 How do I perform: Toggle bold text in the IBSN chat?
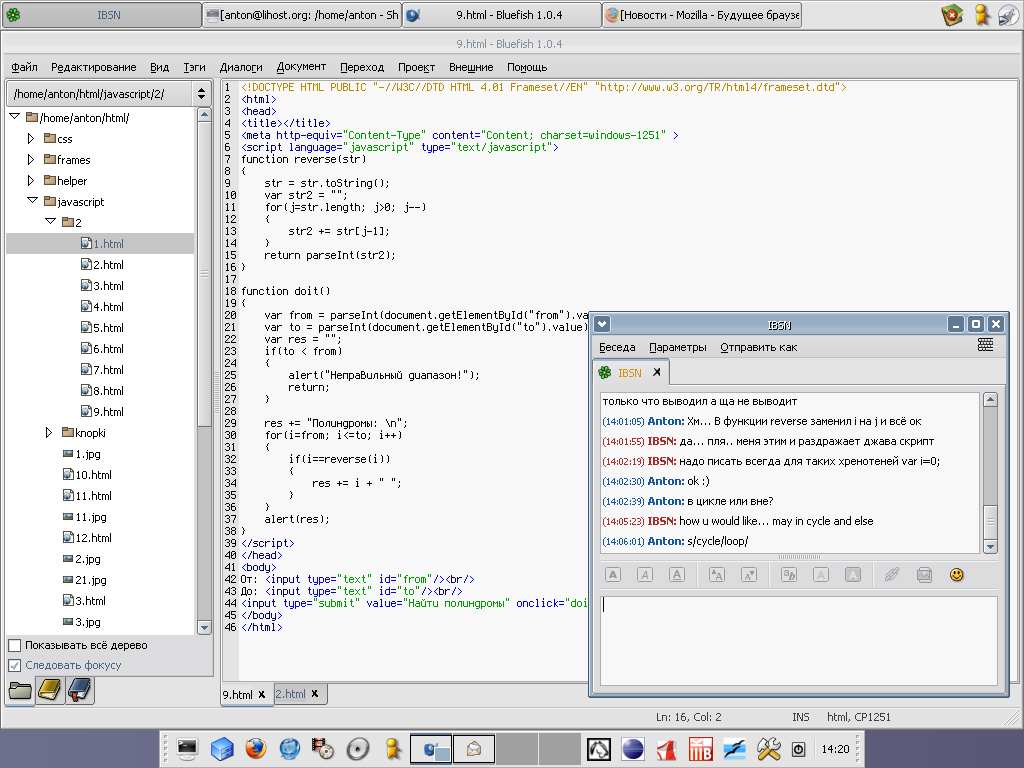pos(613,575)
